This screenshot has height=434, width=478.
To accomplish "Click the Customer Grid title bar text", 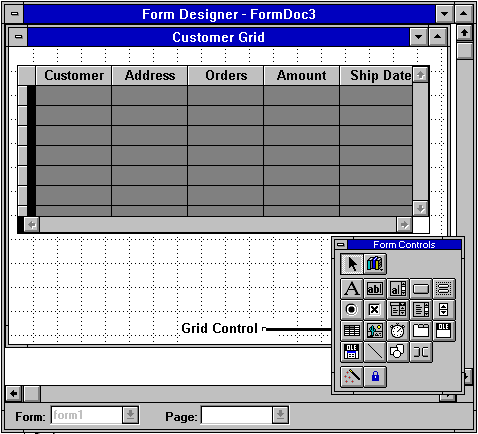I will [218, 37].
